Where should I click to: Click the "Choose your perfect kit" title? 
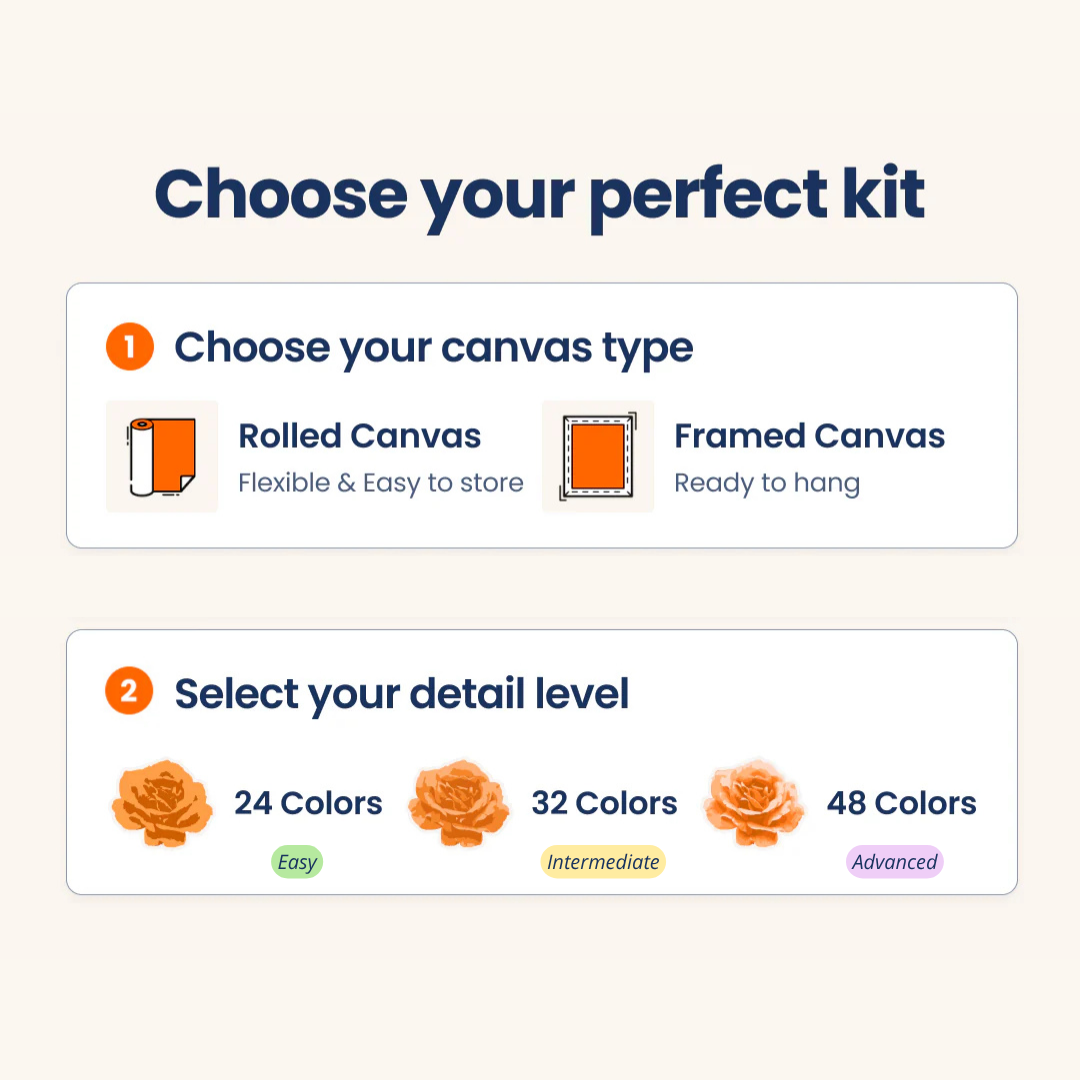click(x=540, y=194)
